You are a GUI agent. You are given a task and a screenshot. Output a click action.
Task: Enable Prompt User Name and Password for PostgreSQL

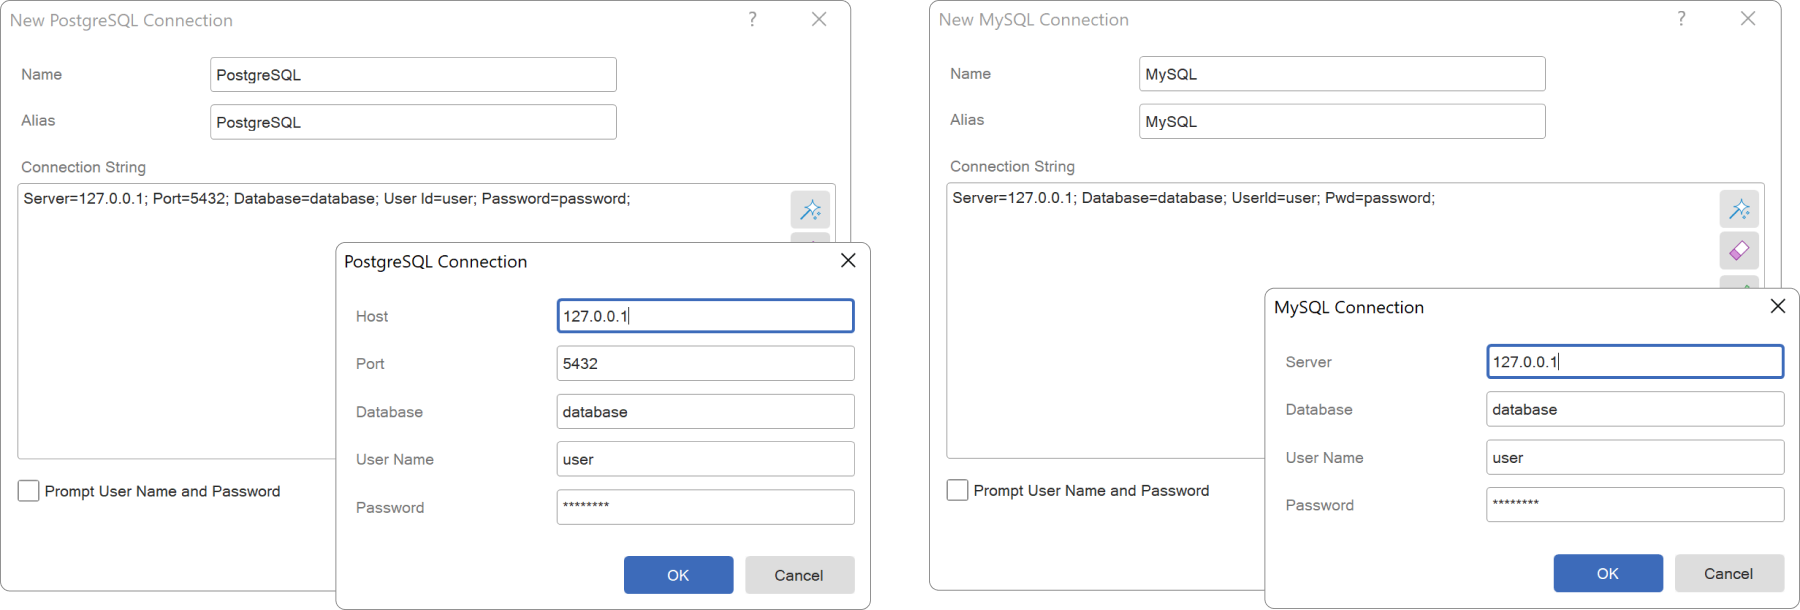29,491
